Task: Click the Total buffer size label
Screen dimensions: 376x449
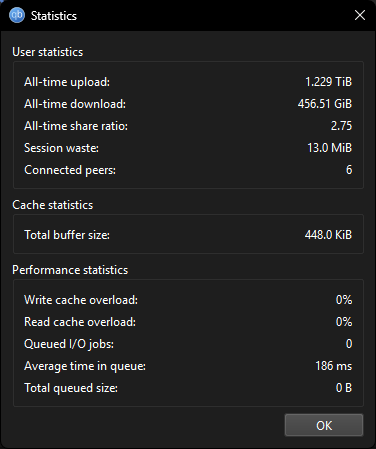Action: pos(67,235)
